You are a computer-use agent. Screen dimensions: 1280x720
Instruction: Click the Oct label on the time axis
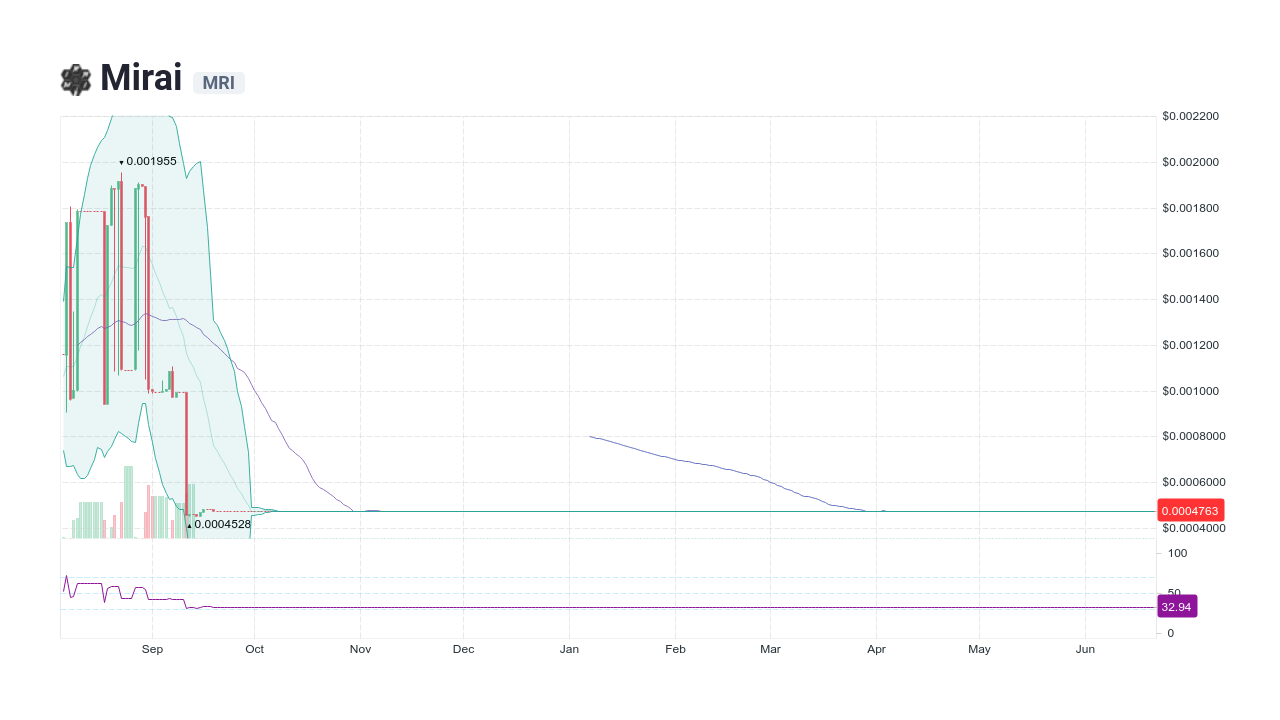pos(255,649)
